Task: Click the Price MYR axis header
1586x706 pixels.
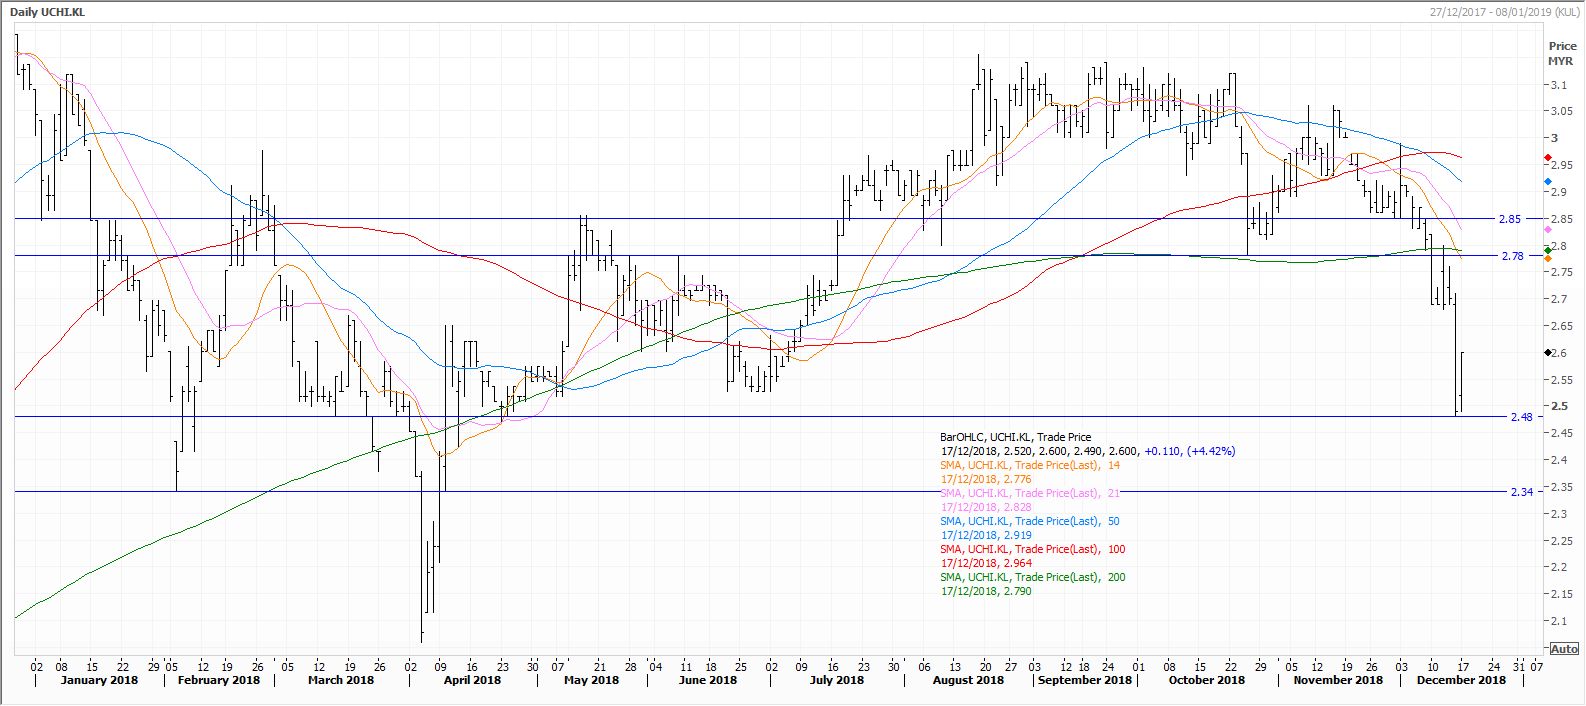Action: (x=1561, y=54)
